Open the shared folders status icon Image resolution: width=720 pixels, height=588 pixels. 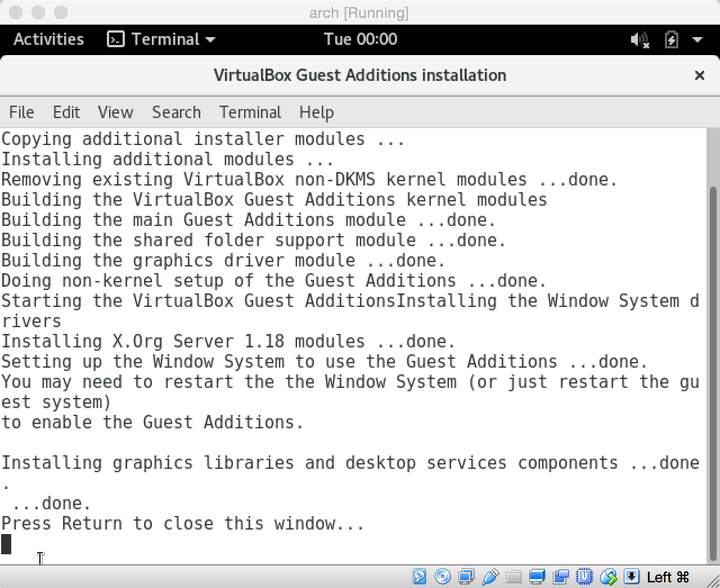(x=513, y=577)
